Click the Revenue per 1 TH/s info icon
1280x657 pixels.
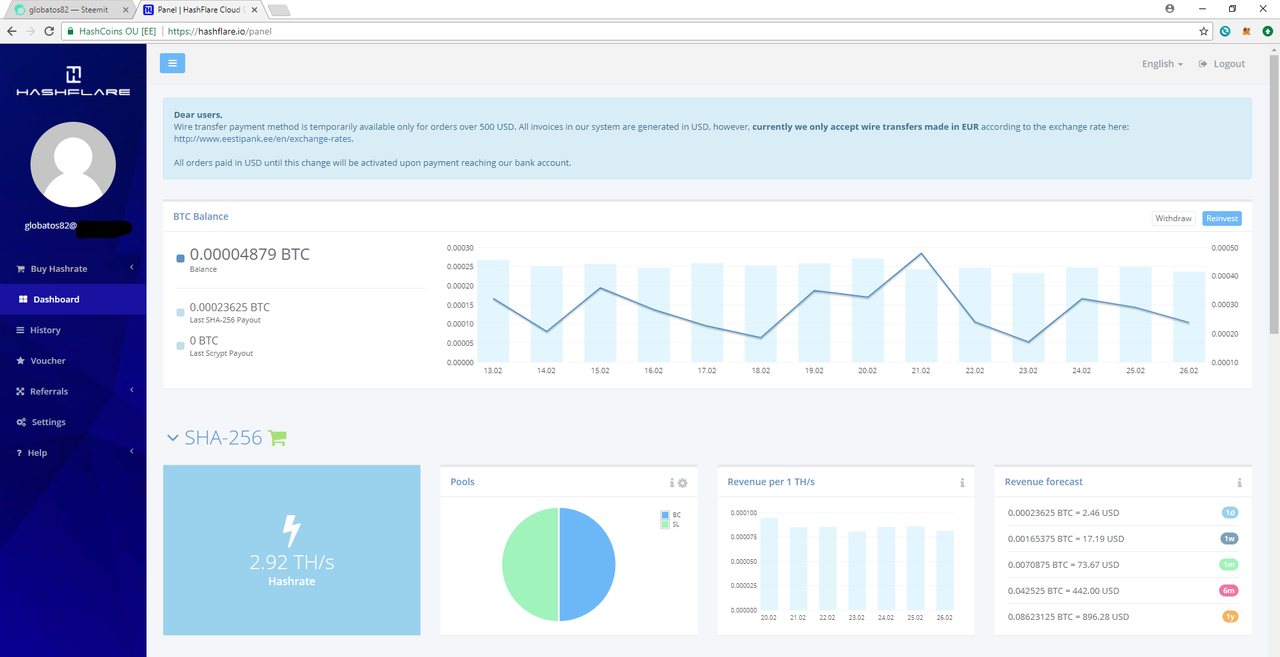962,483
